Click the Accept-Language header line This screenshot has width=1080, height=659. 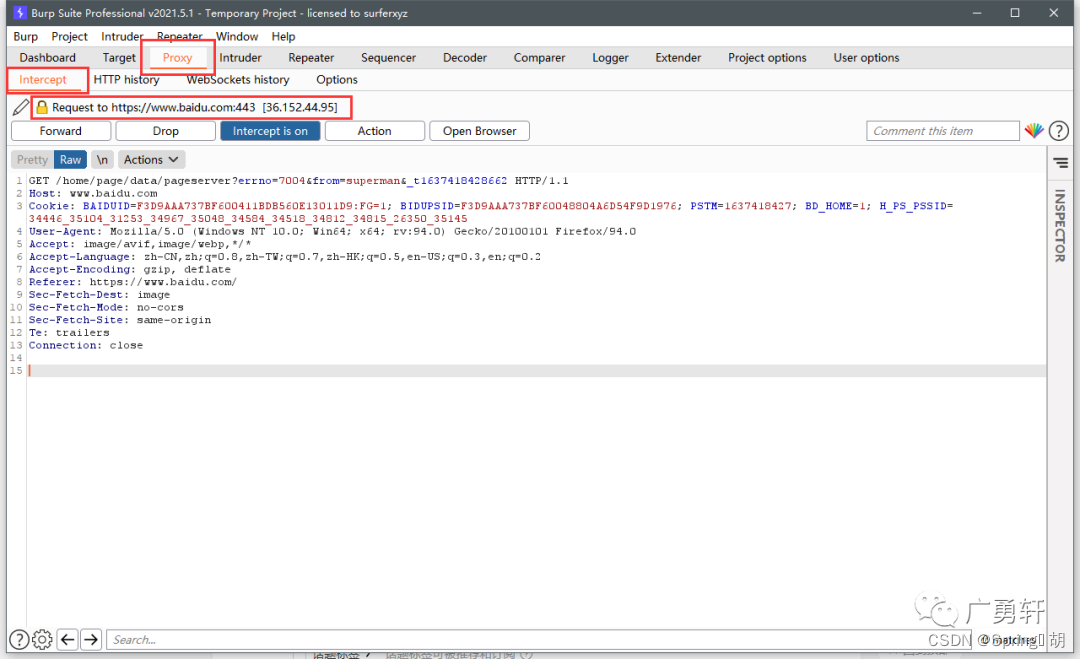[284, 257]
